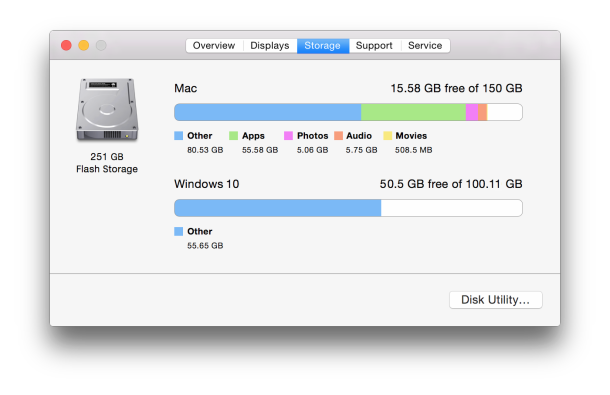The height and width of the screenshot is (395, 610).
Task: Open Disk Utility
Action: [496, 300]
